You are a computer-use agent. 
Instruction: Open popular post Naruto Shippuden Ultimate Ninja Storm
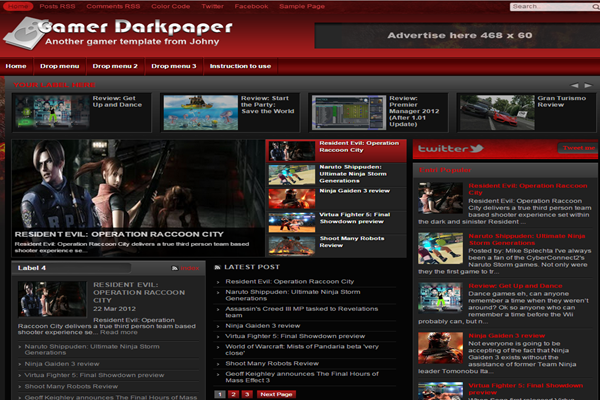[x=527, y=240]
